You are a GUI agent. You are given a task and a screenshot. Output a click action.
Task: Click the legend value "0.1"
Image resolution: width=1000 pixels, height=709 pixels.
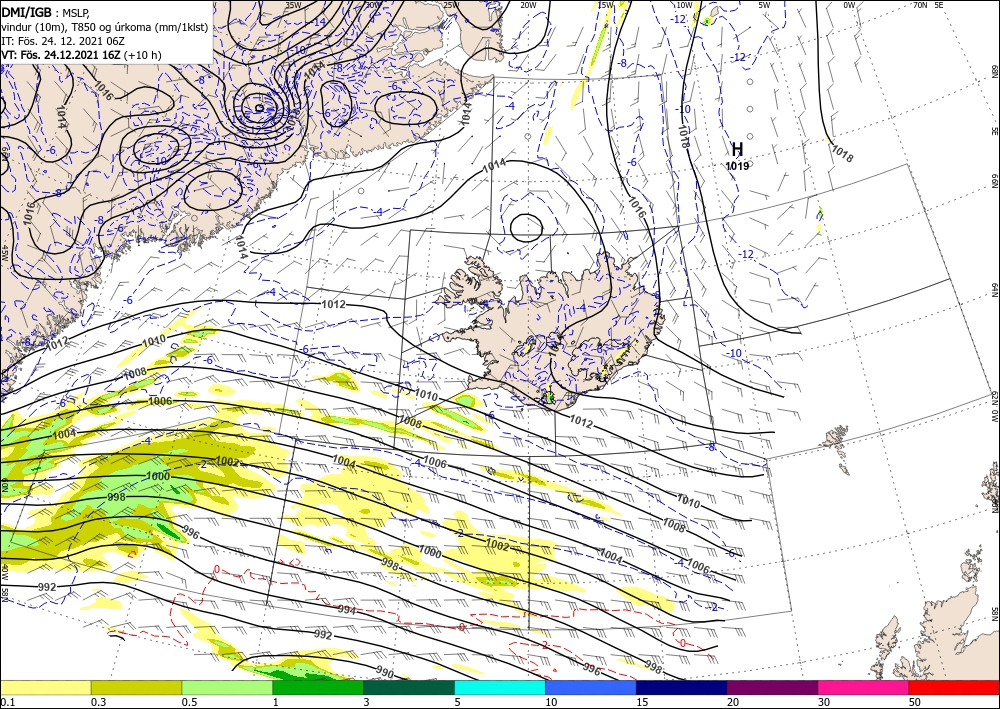[6, 702]
